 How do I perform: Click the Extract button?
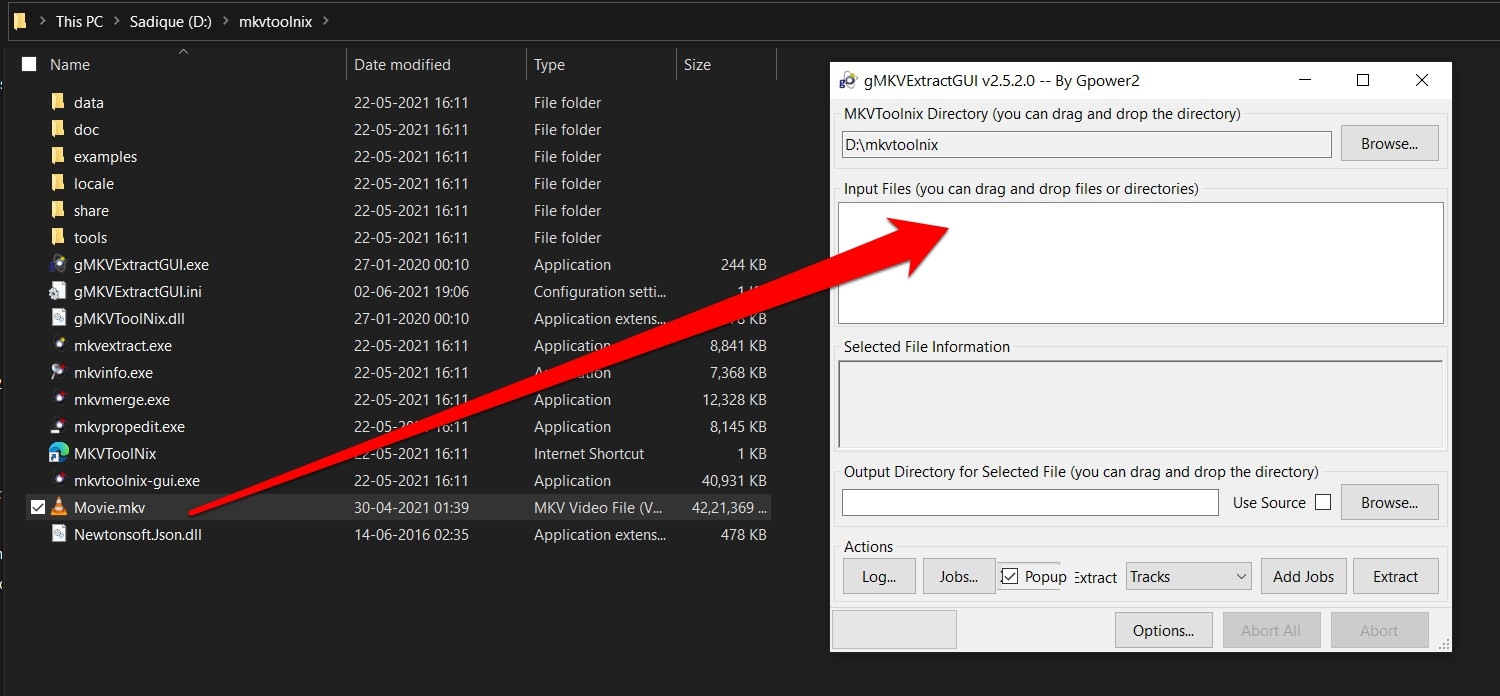[1395, 576]
